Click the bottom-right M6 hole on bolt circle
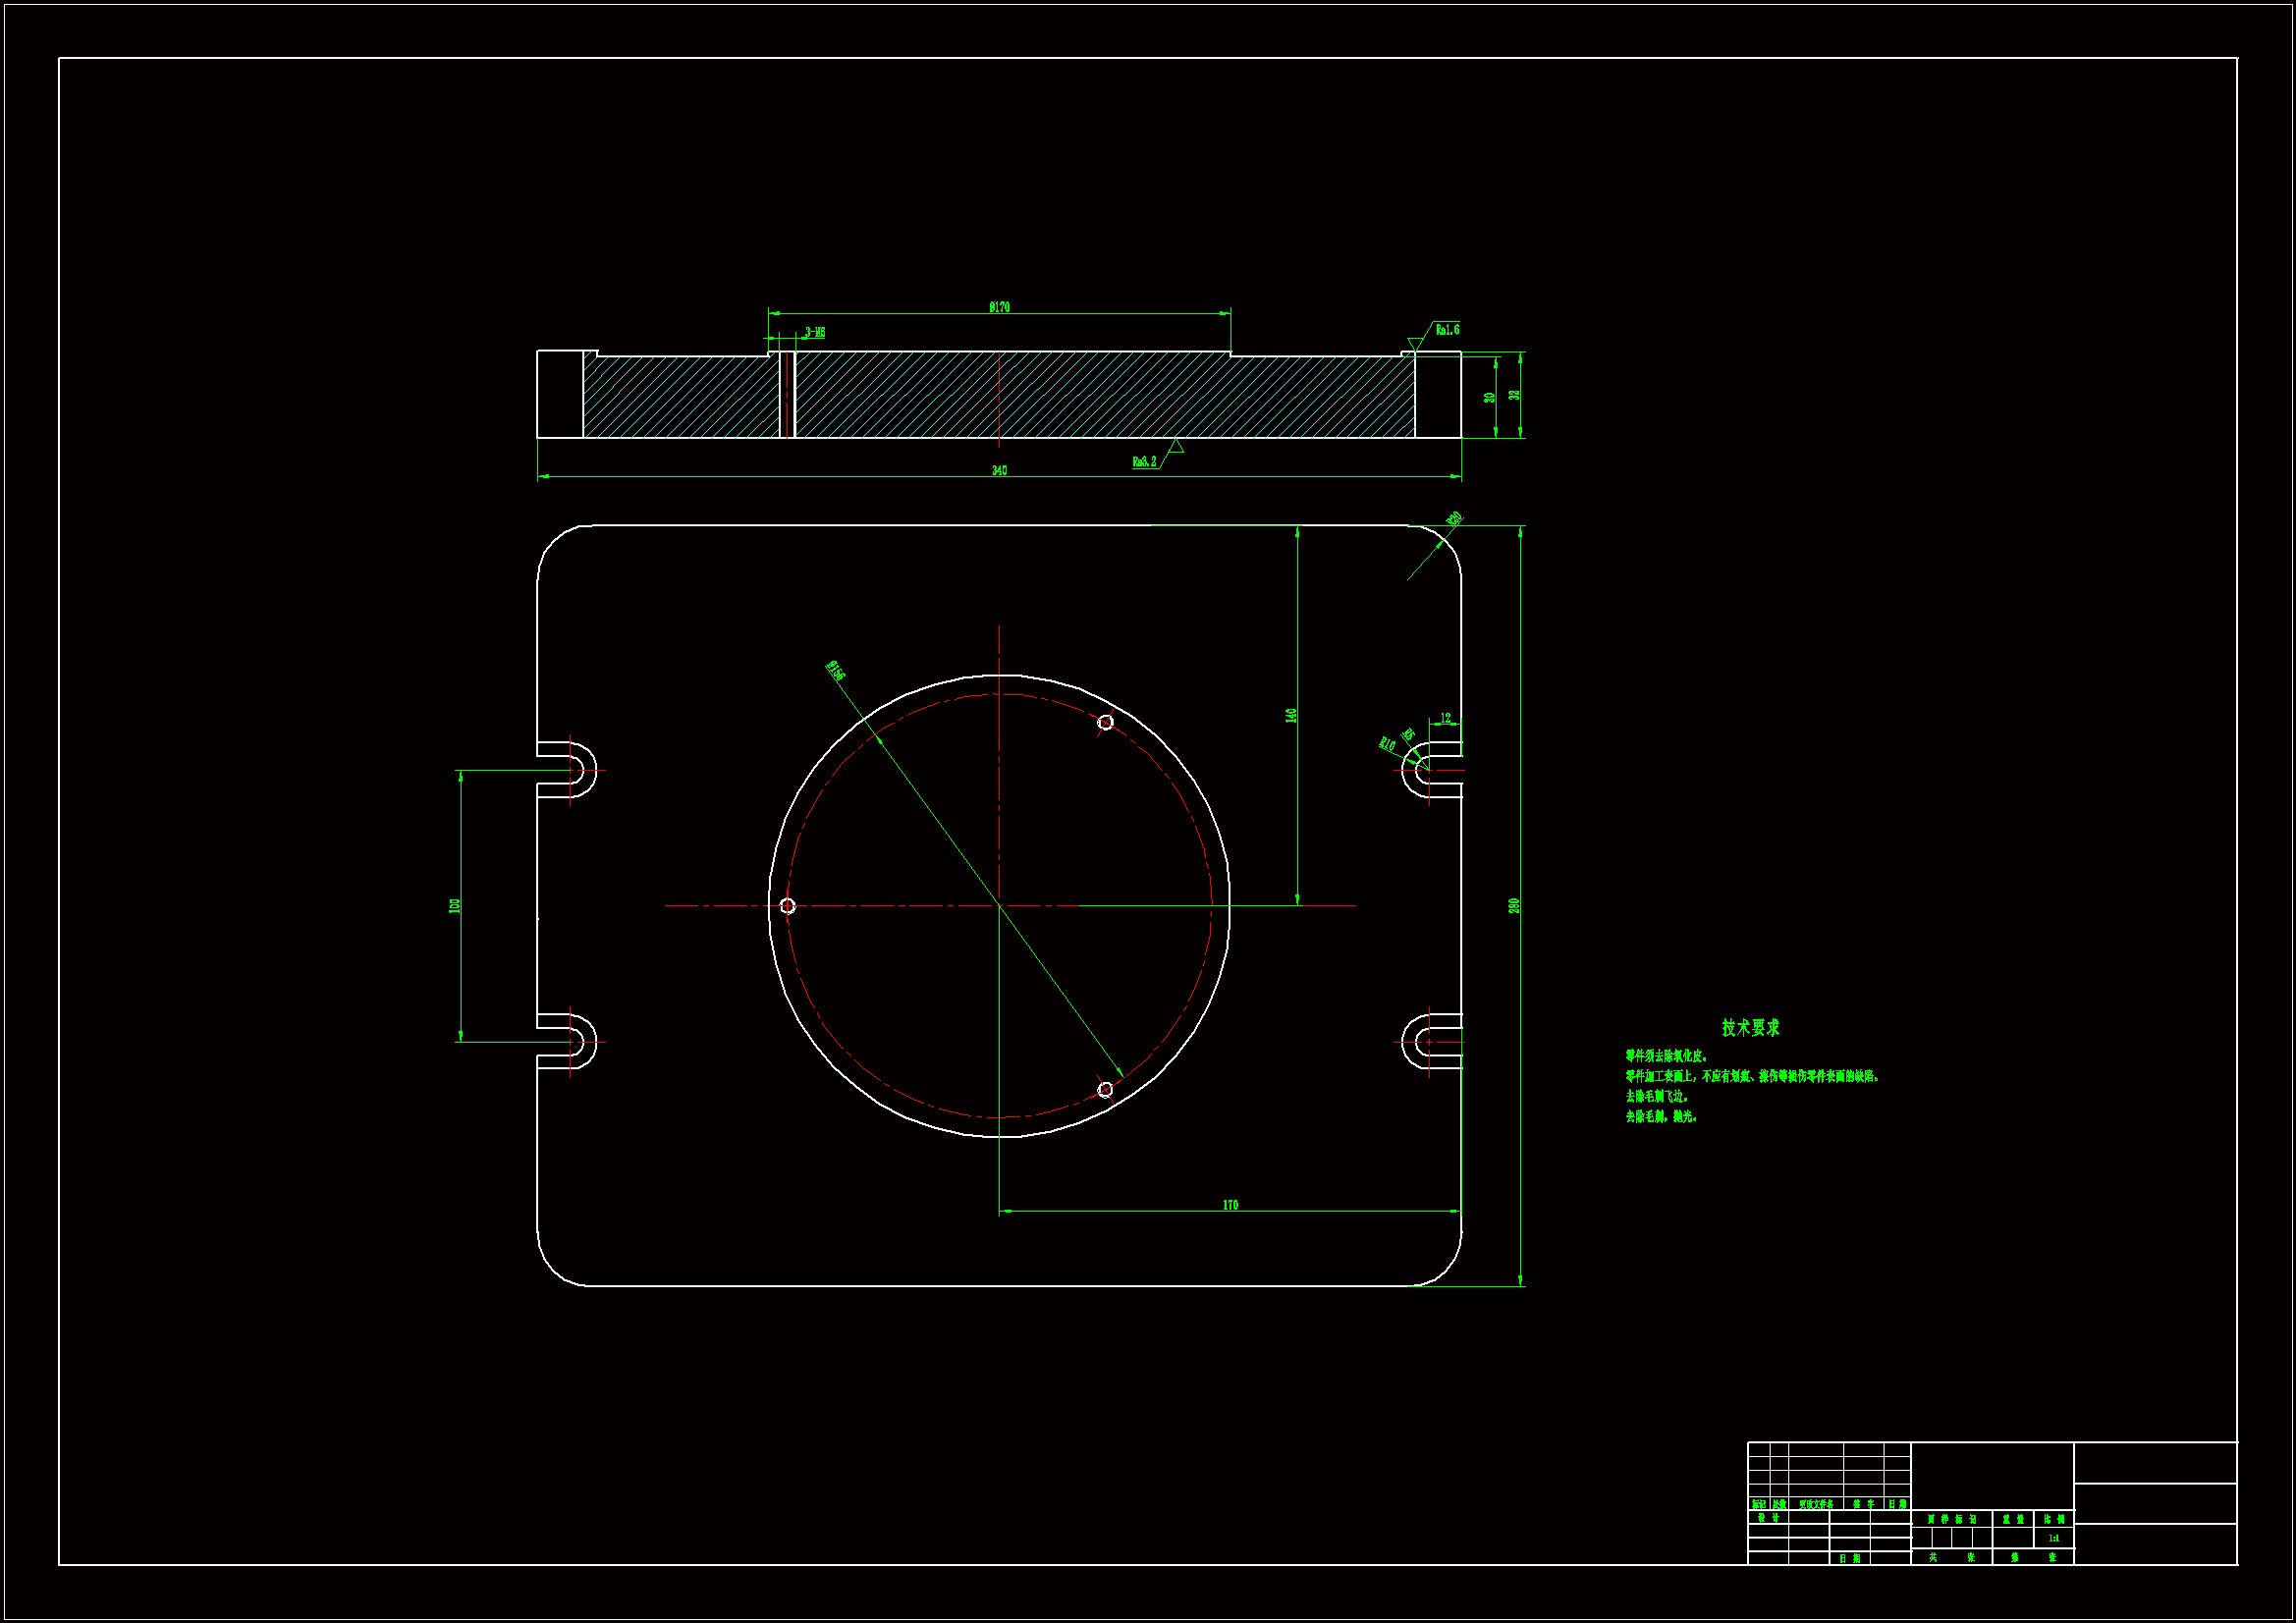The height and width of the screenshot is (1623, 2296). (x=1105, y=1090)
